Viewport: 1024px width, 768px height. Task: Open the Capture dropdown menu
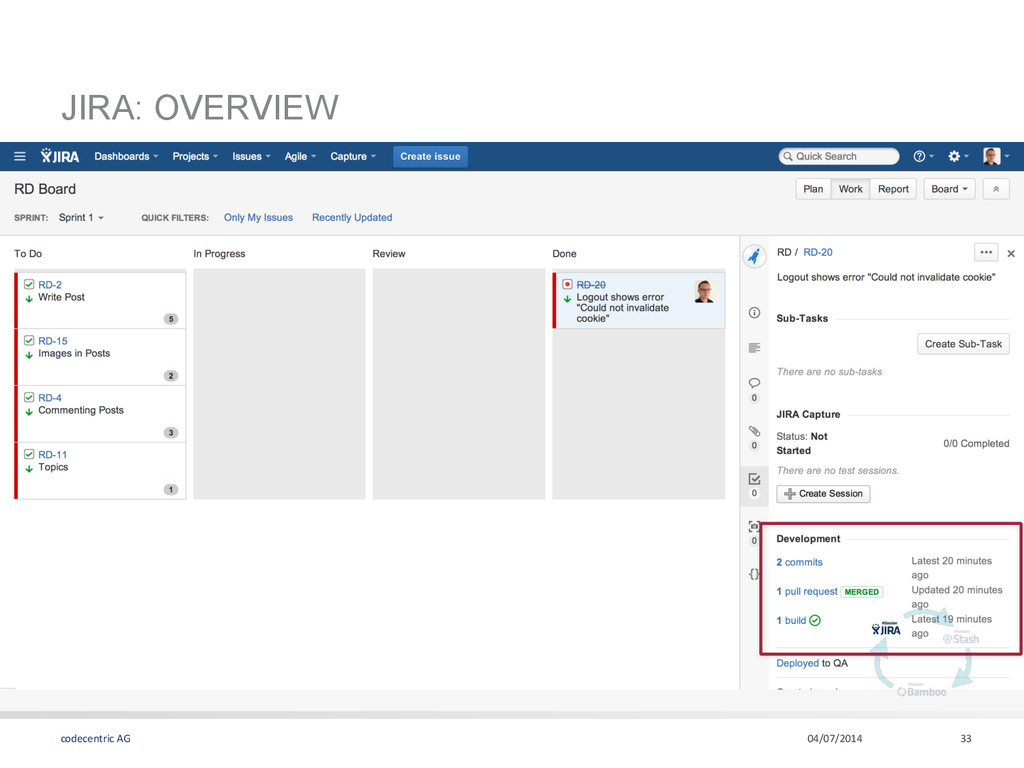click(x=353, y=156)
